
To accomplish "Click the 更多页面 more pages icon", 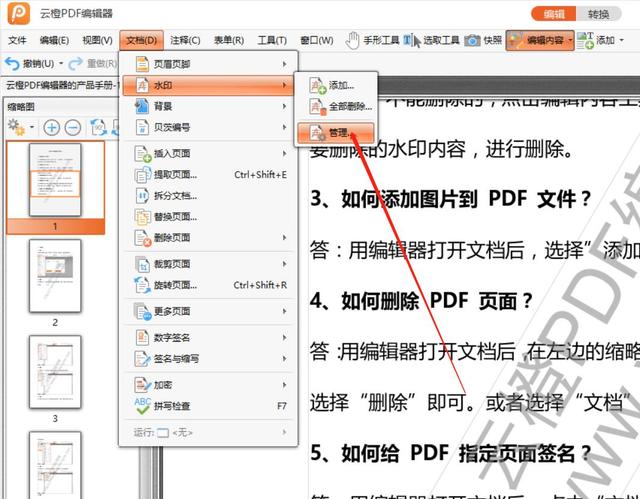I will [x=142, y=311].
